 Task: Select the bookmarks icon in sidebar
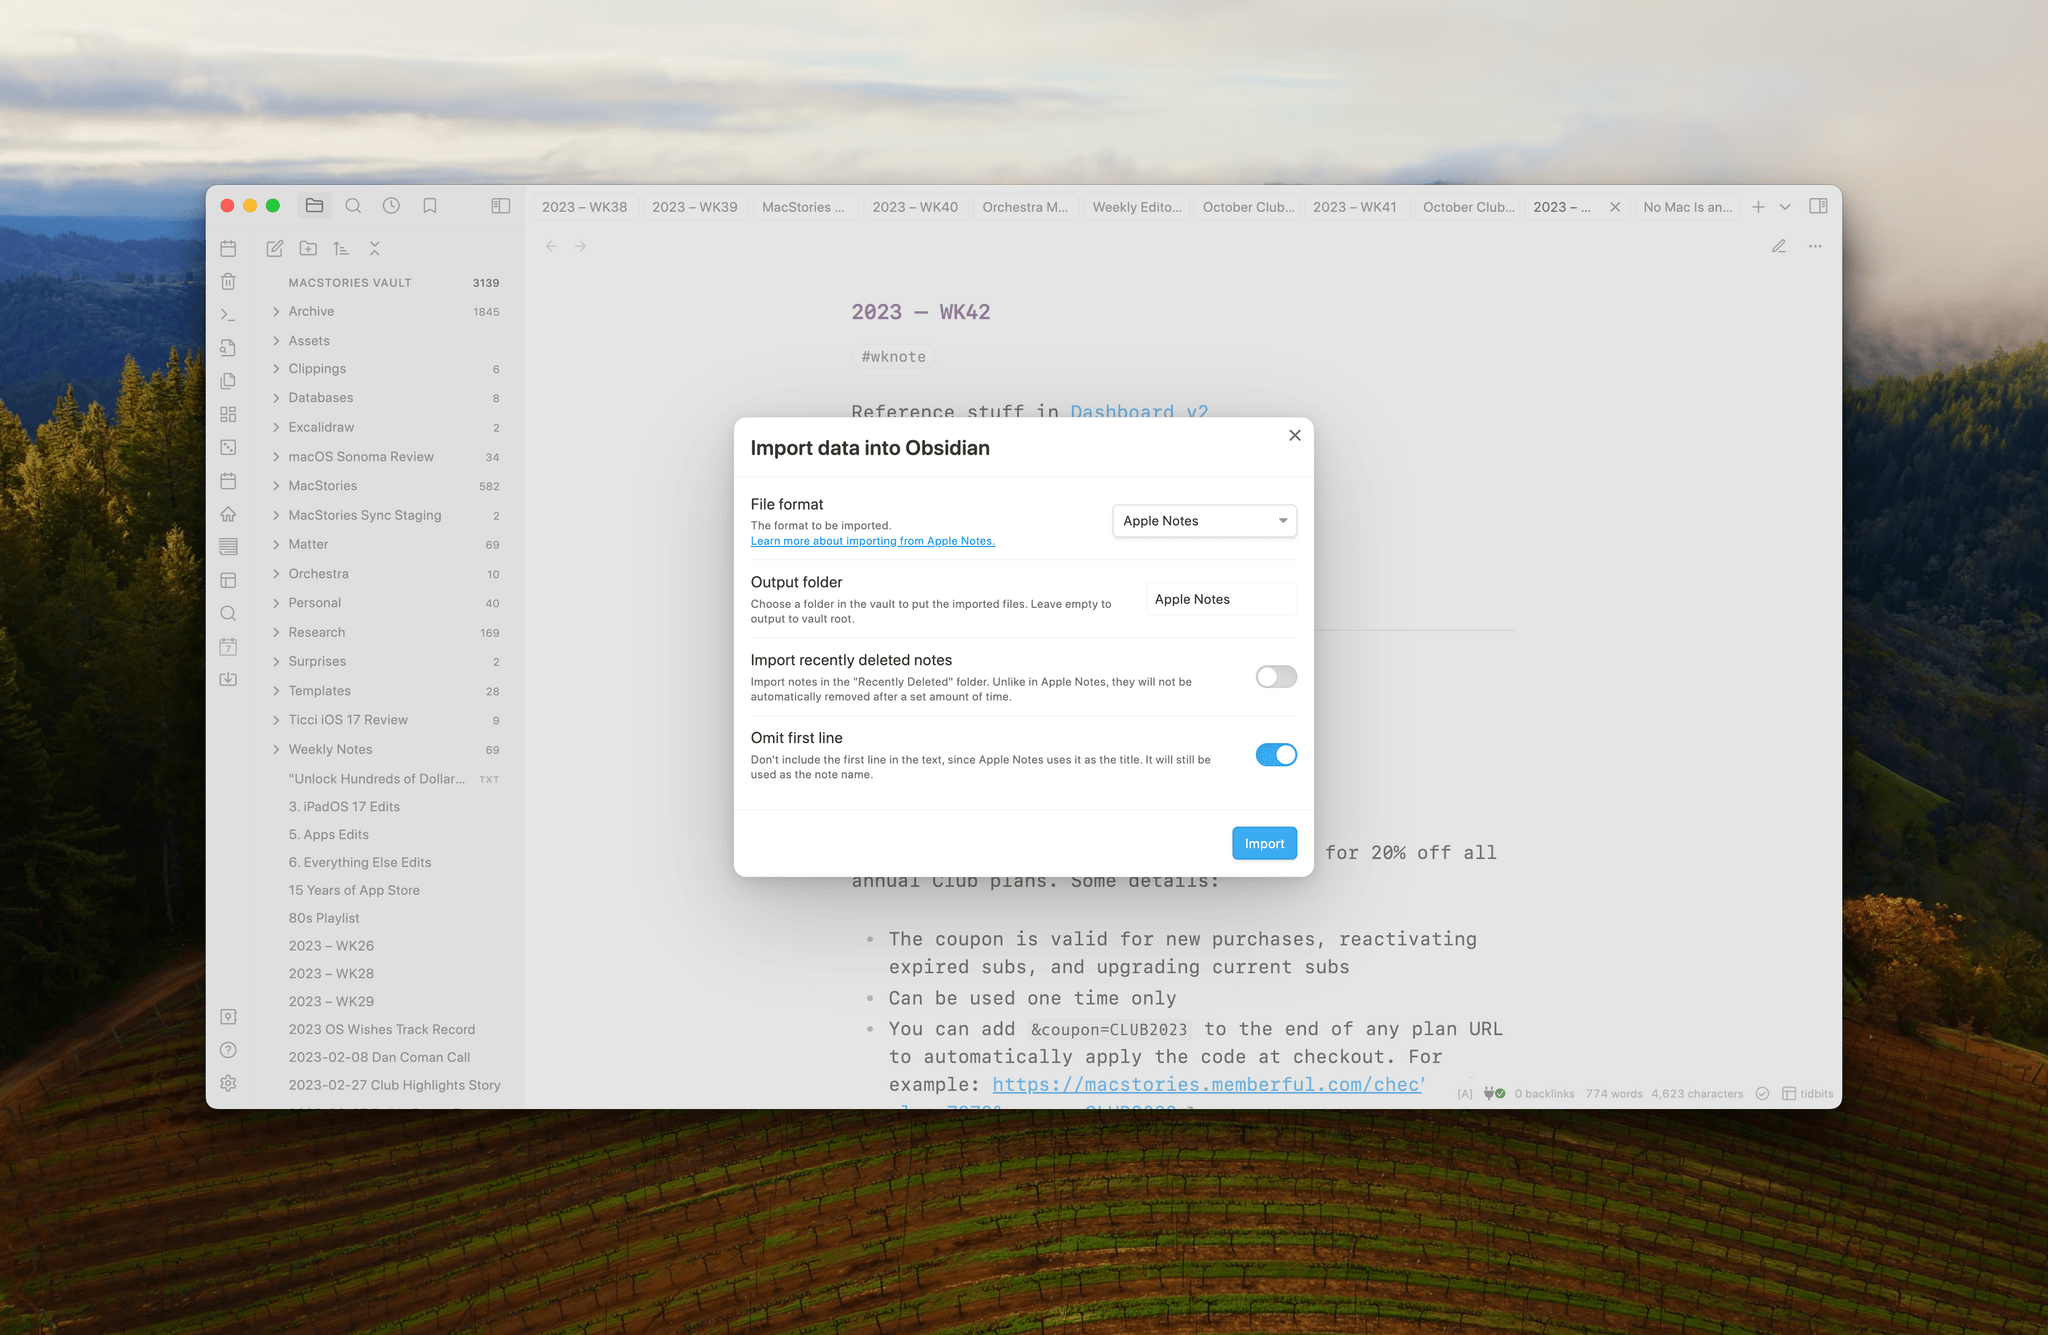coord(430,206)
